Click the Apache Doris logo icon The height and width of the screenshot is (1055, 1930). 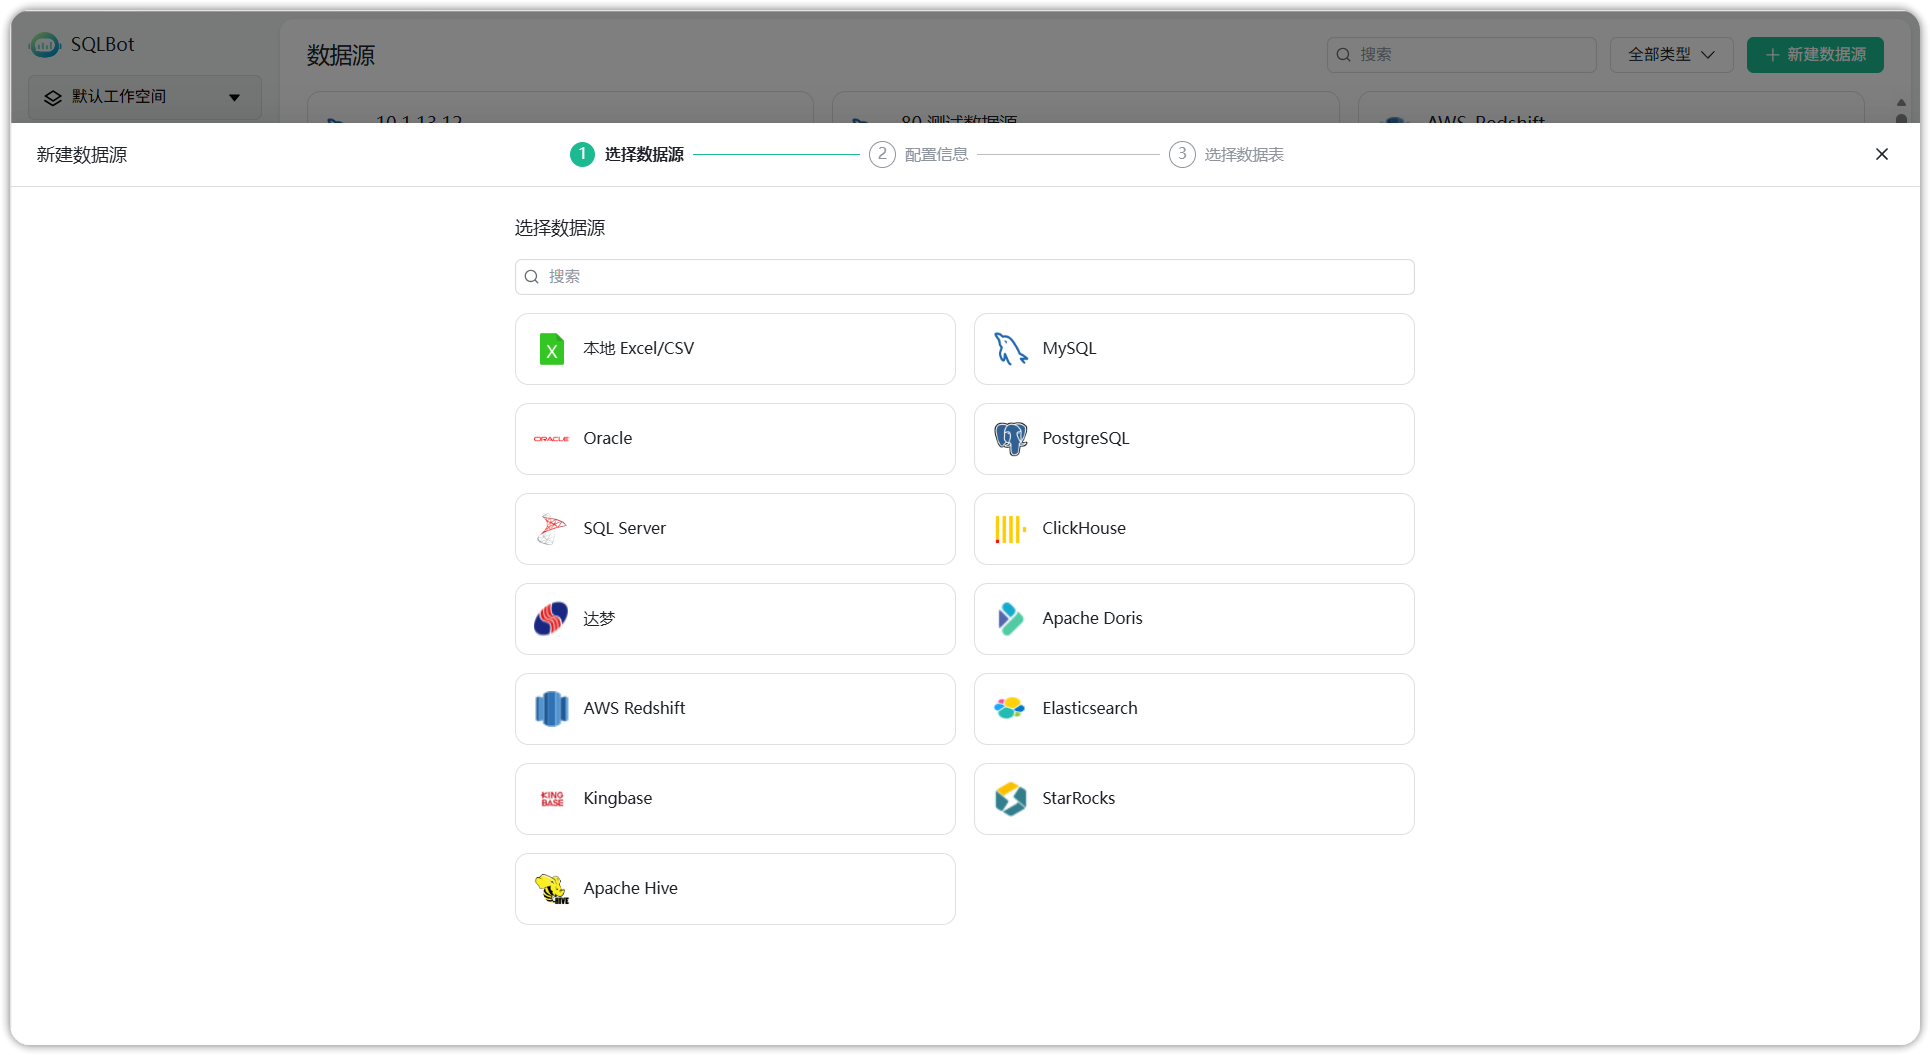pos(1010,619)
